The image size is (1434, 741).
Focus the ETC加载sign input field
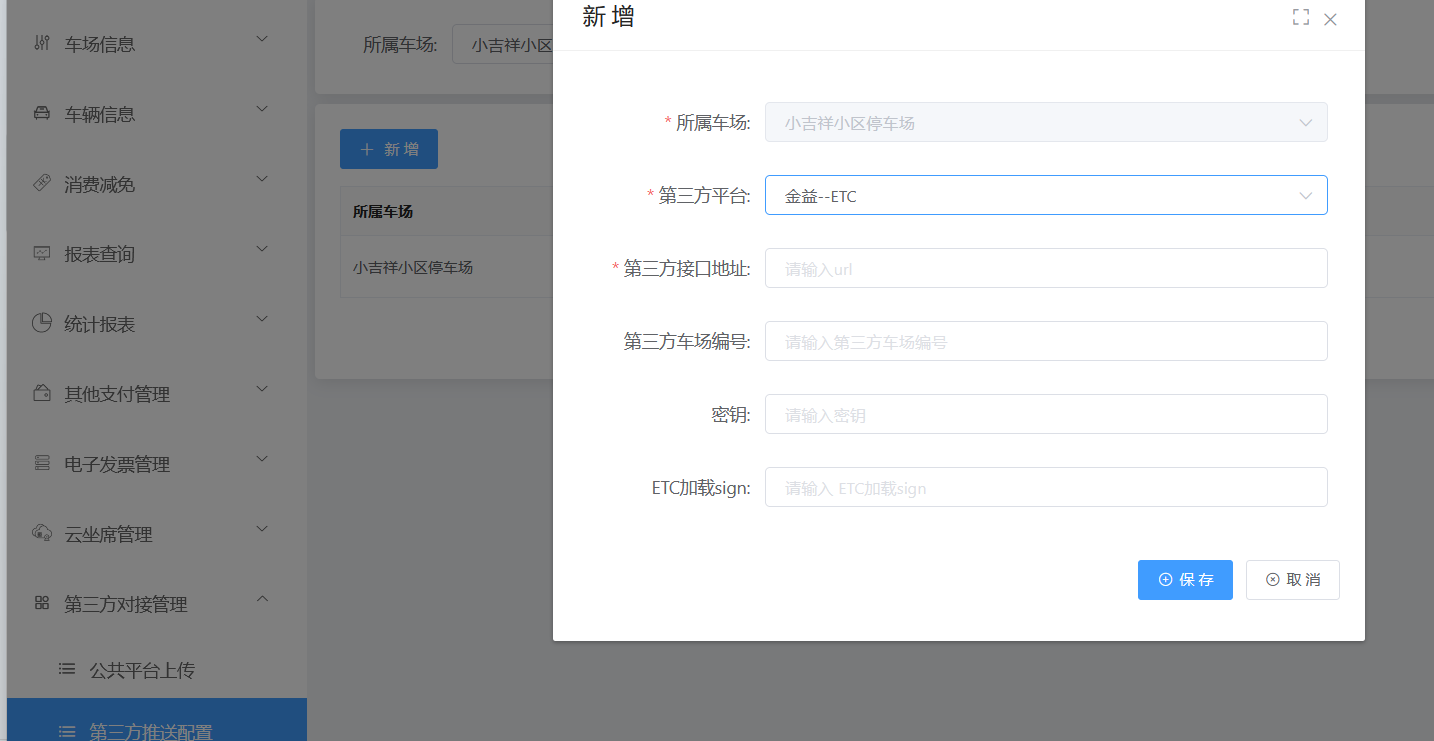(x=1046, y=487)
